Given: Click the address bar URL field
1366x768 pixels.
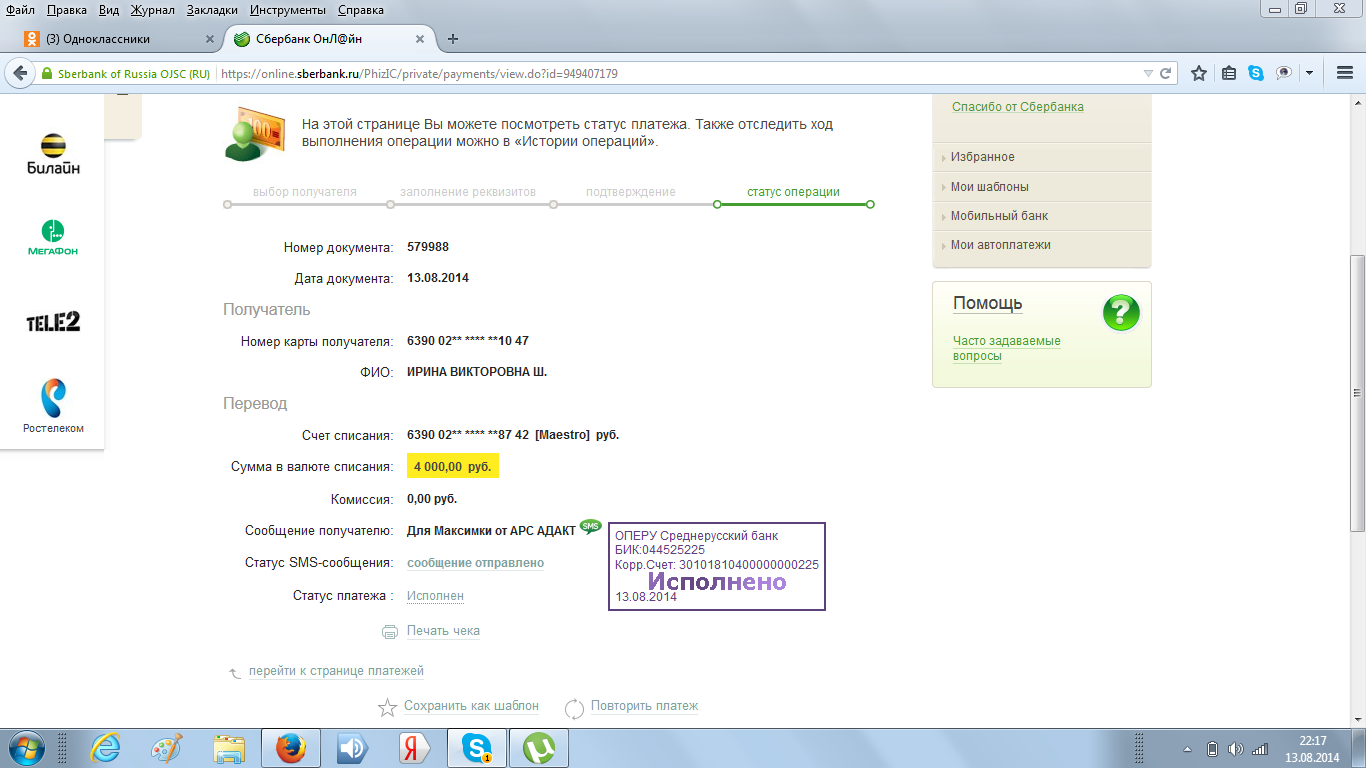Looking at the screenshot, I should 600,74.
